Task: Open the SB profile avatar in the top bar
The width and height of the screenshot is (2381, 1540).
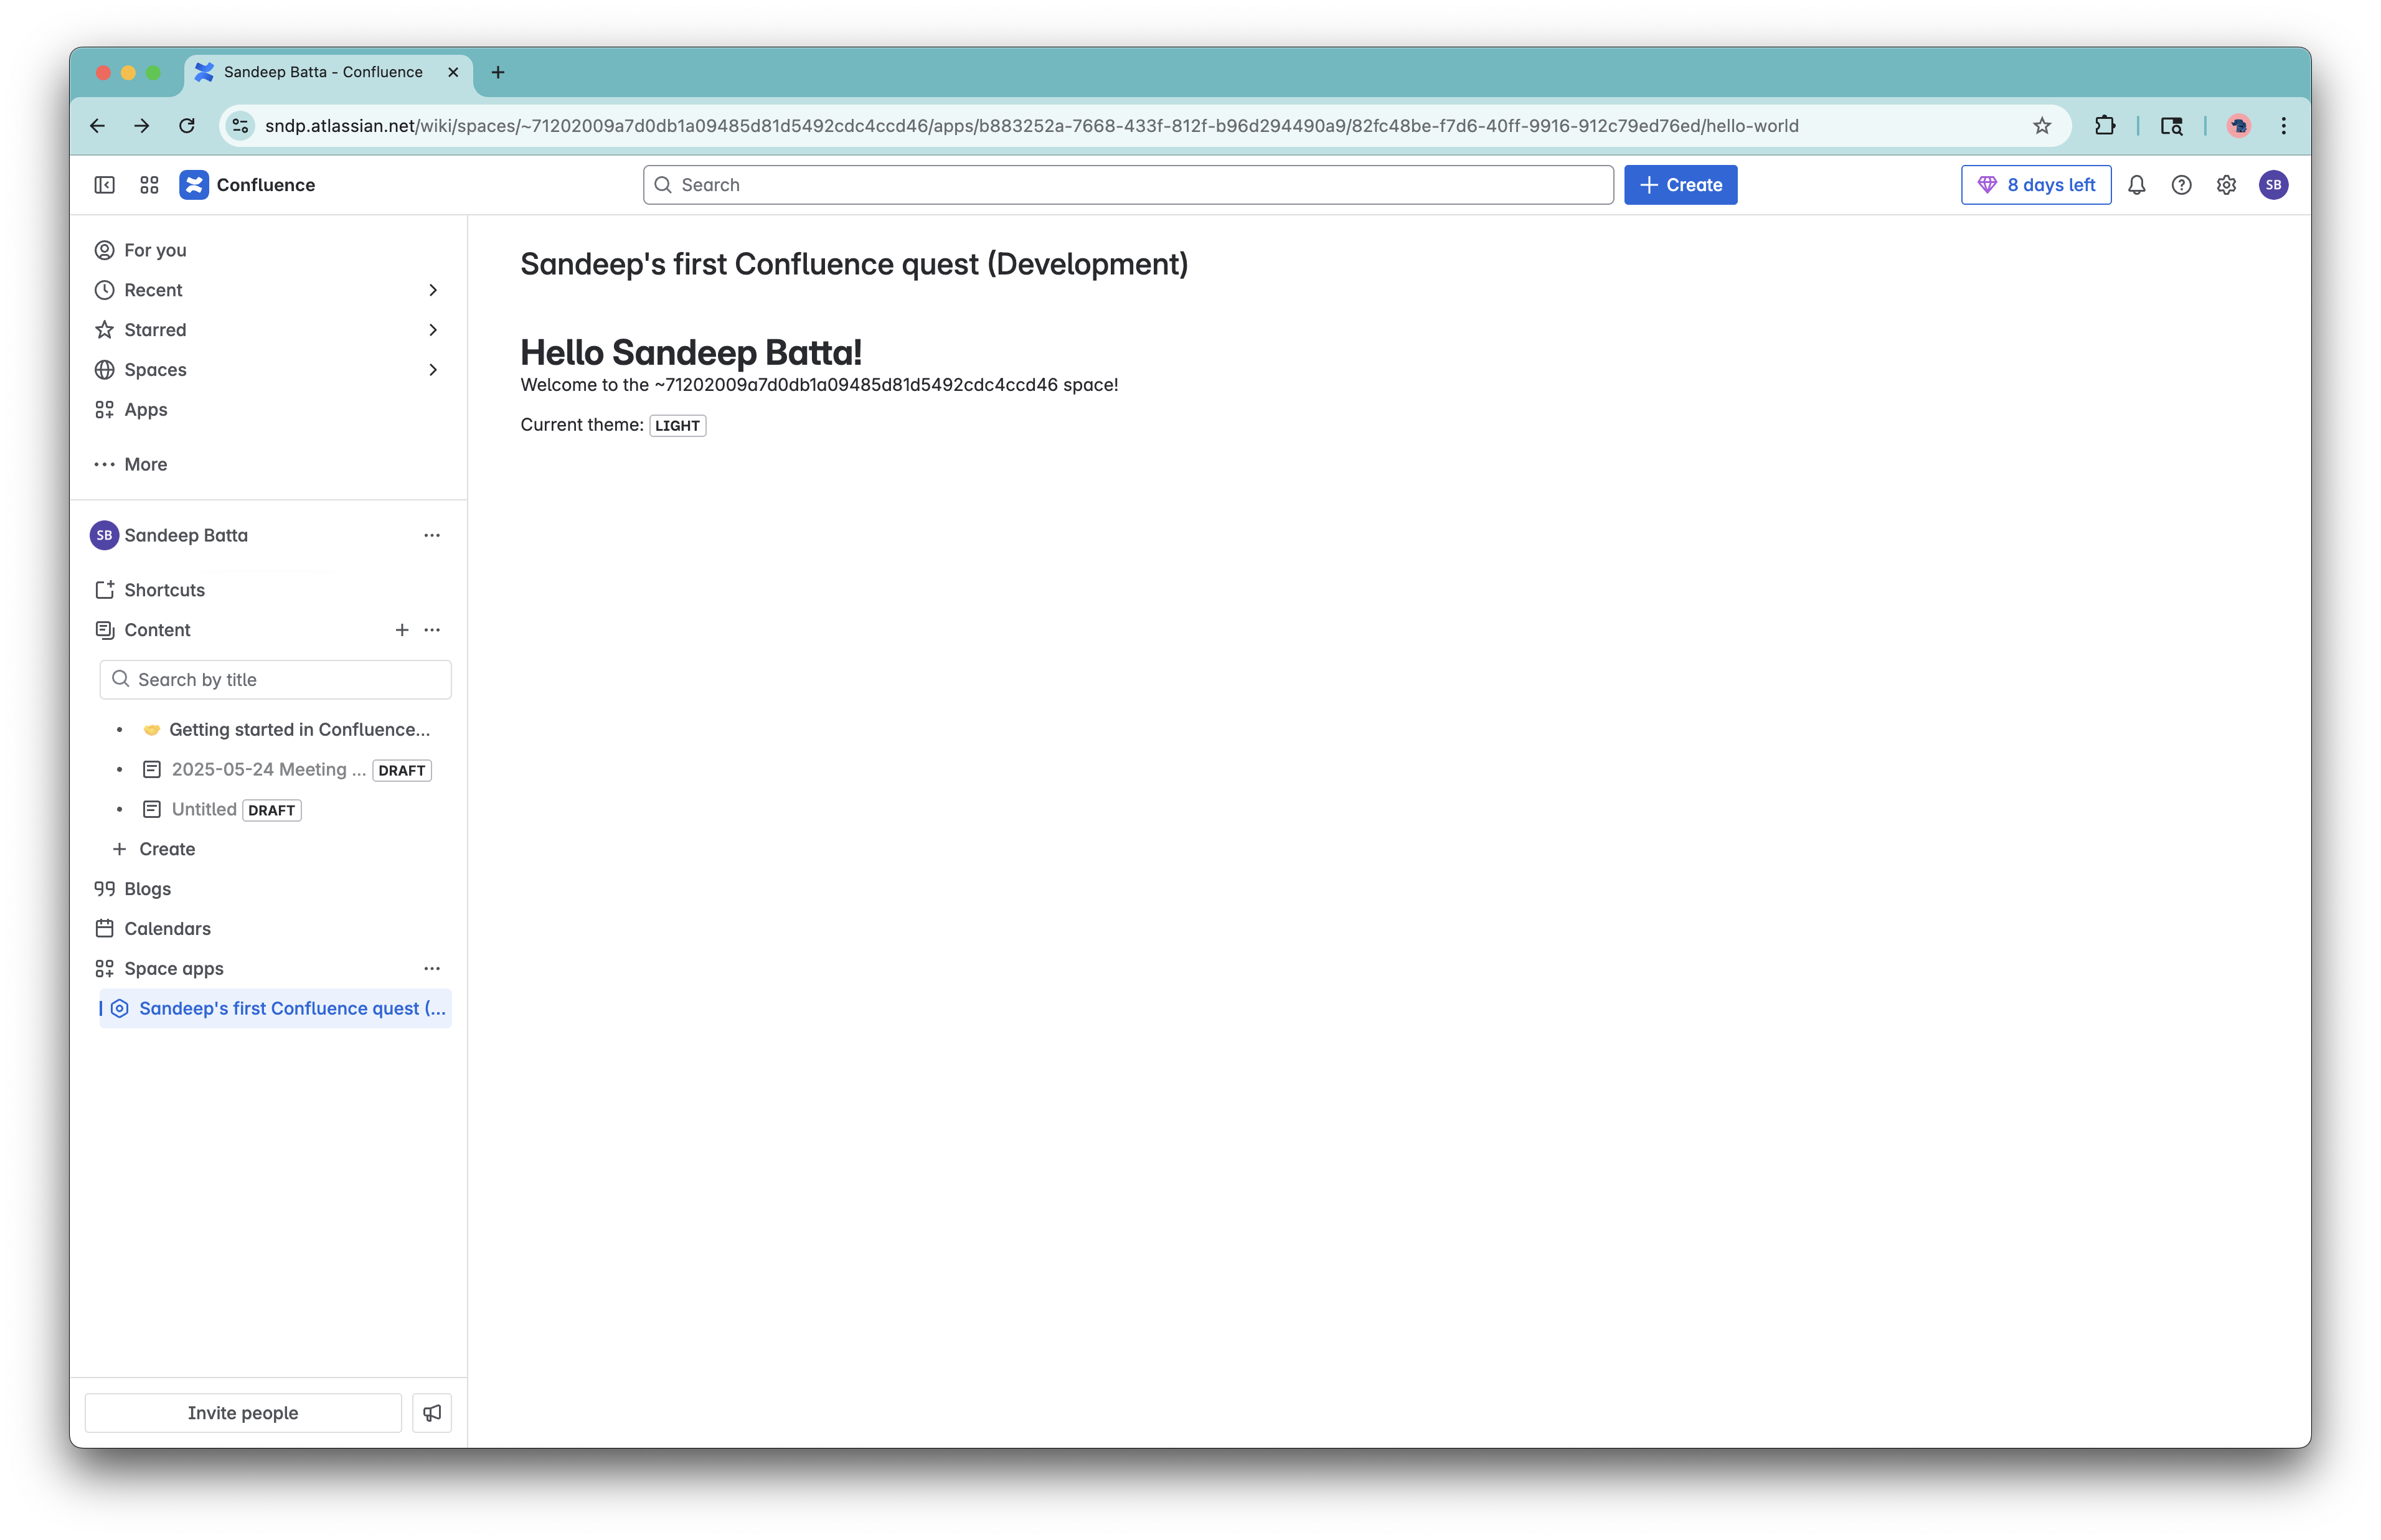Action: point(2273,185)
